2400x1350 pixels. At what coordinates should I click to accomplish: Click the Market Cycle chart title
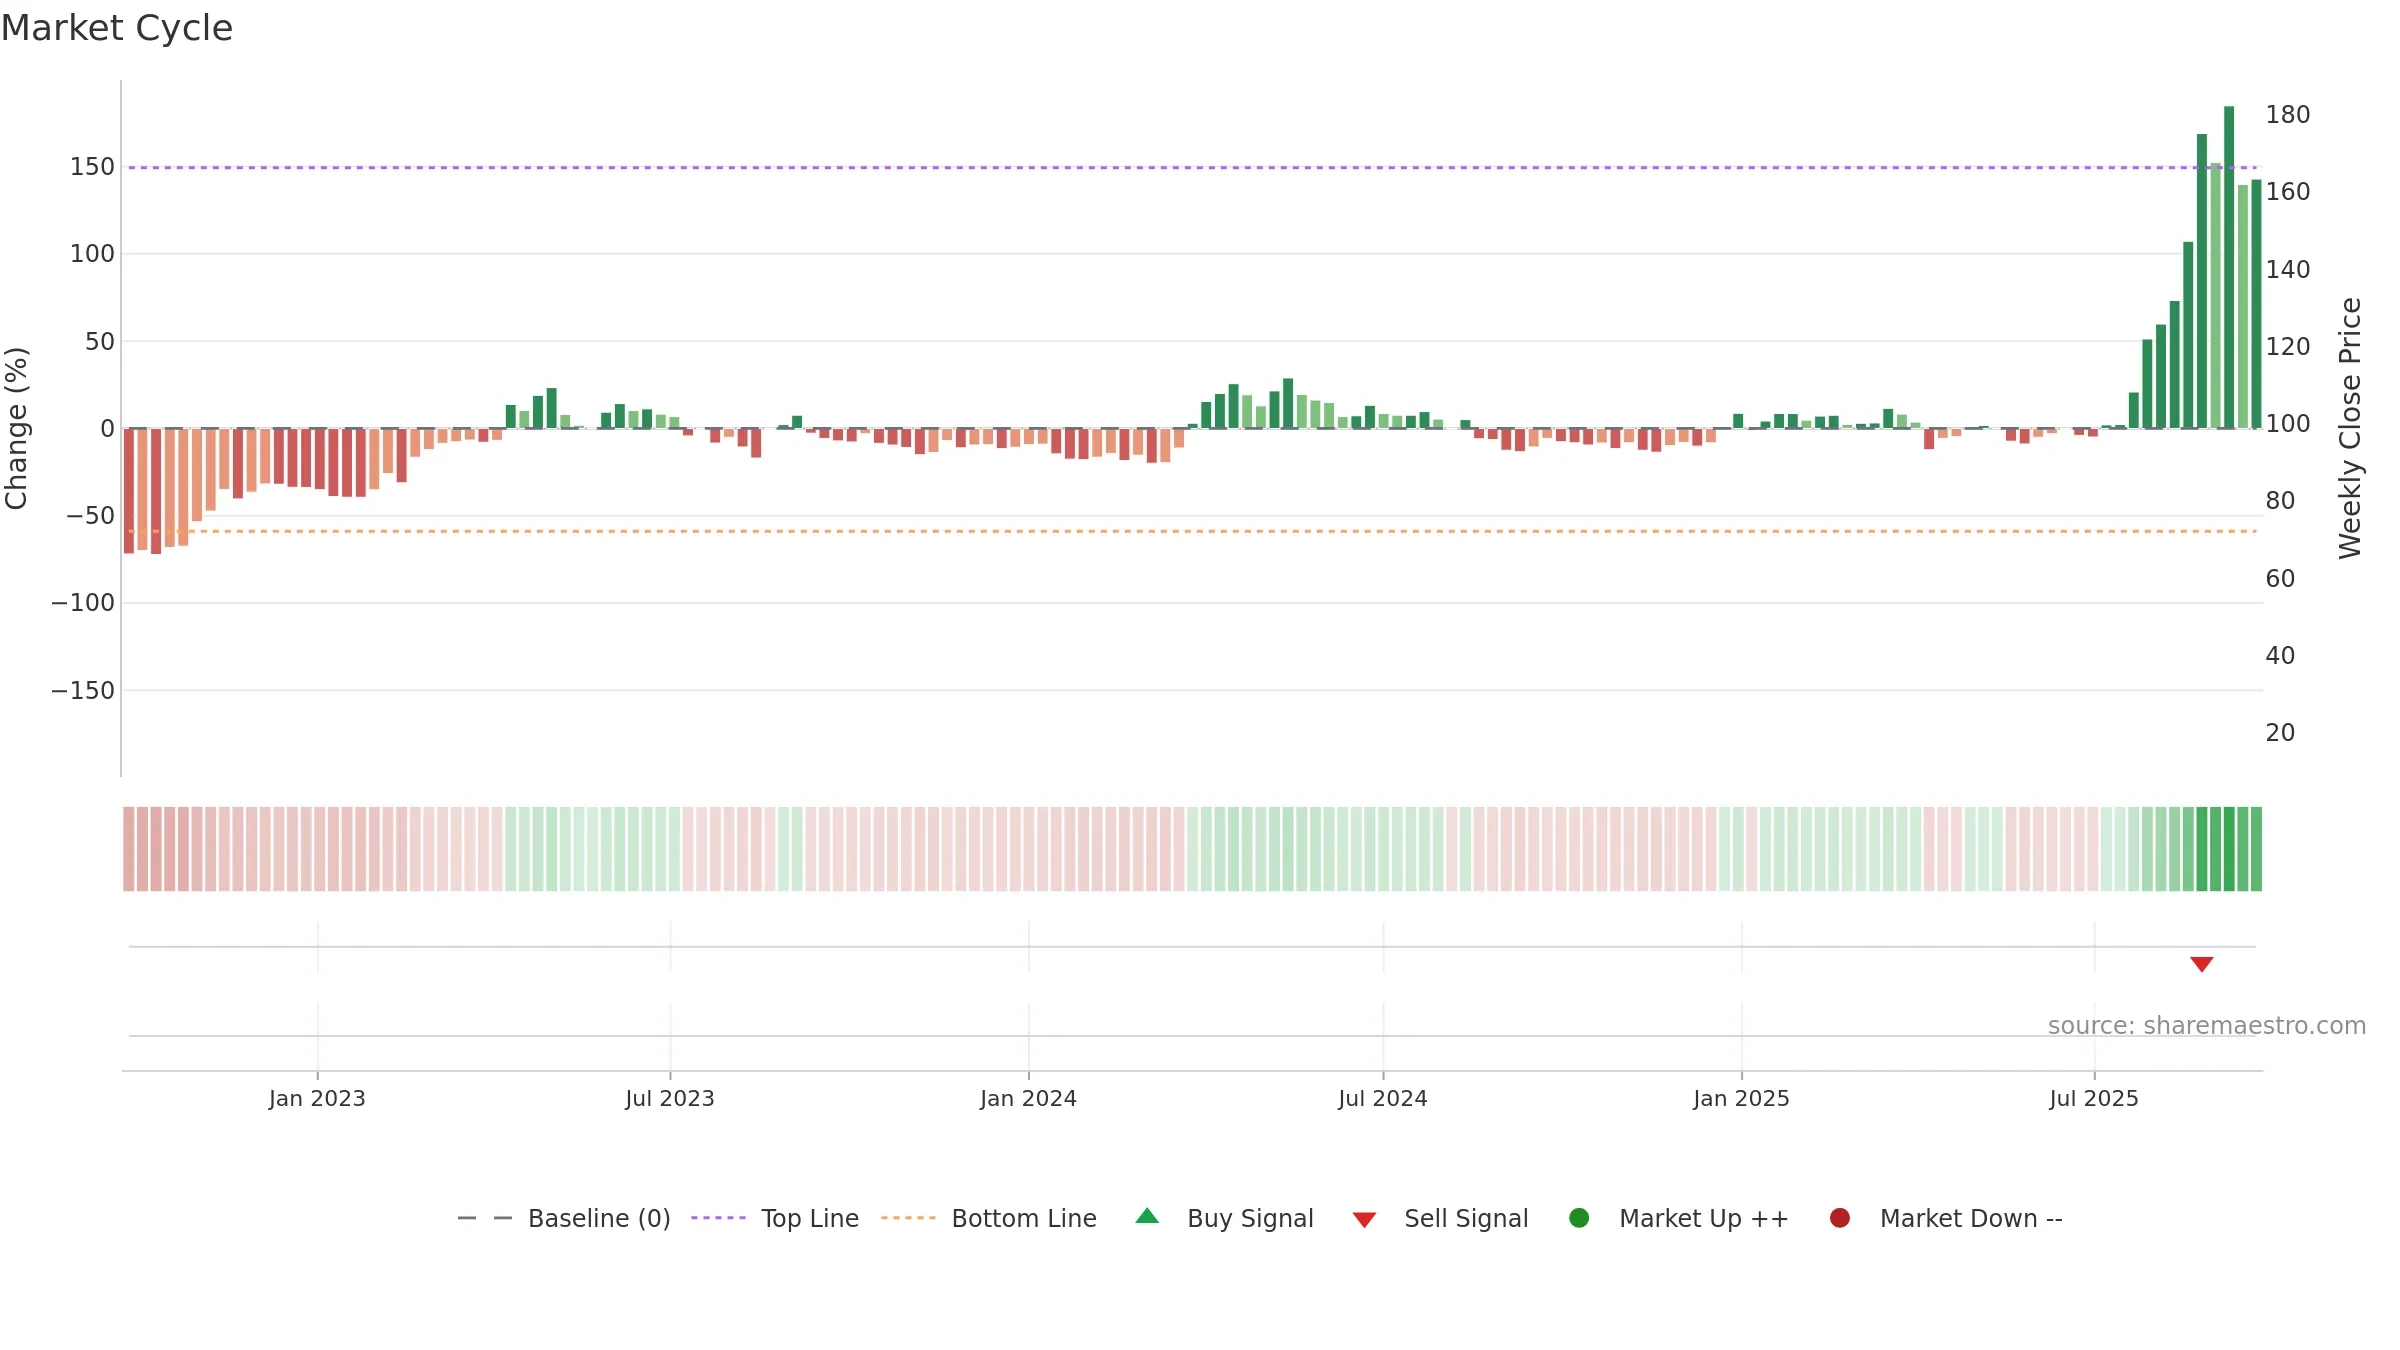(117, 28)
